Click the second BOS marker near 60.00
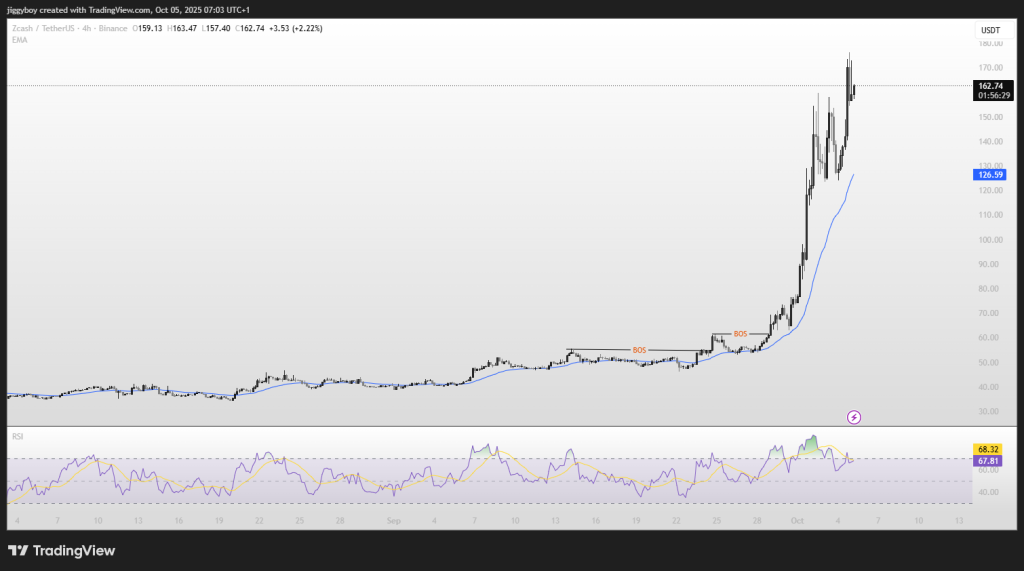This screenshot has height=571, width=1024. point(740,334)
